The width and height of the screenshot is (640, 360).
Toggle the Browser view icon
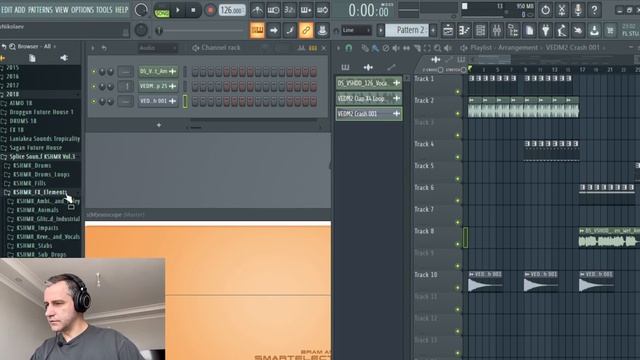click(x=513, y=30)
